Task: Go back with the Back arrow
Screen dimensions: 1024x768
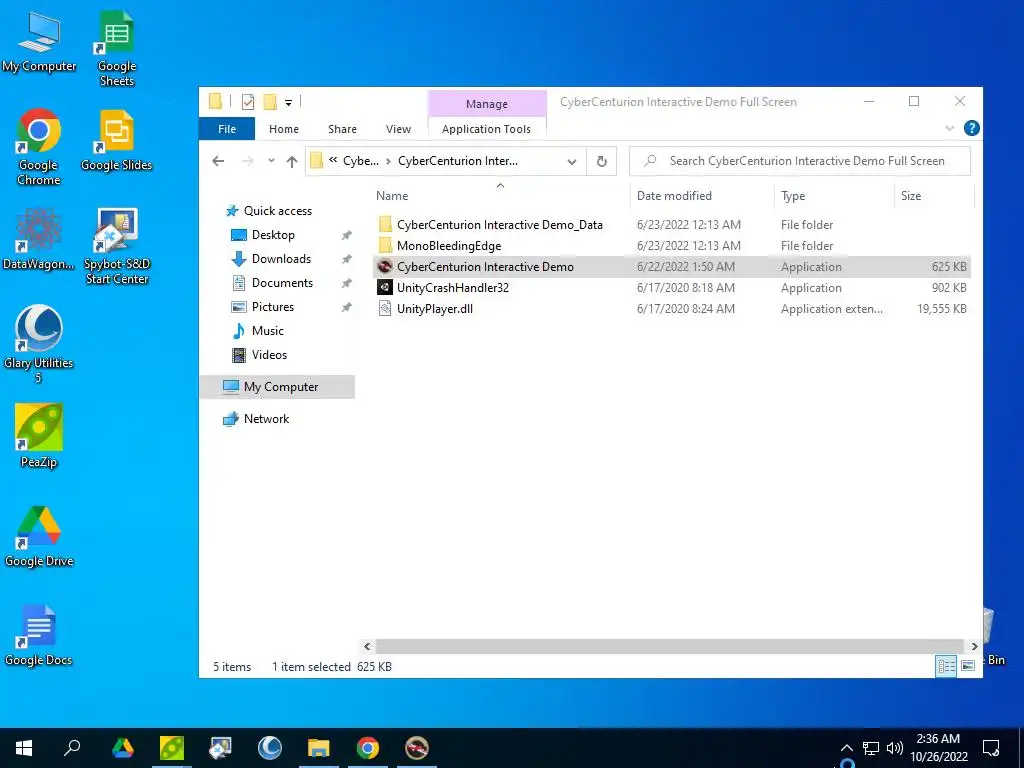Action: [218, 161]
